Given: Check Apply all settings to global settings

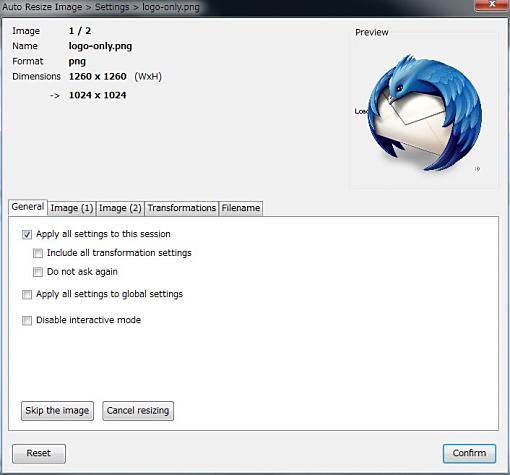Looking at the screenshot, I should coord(27,295).
